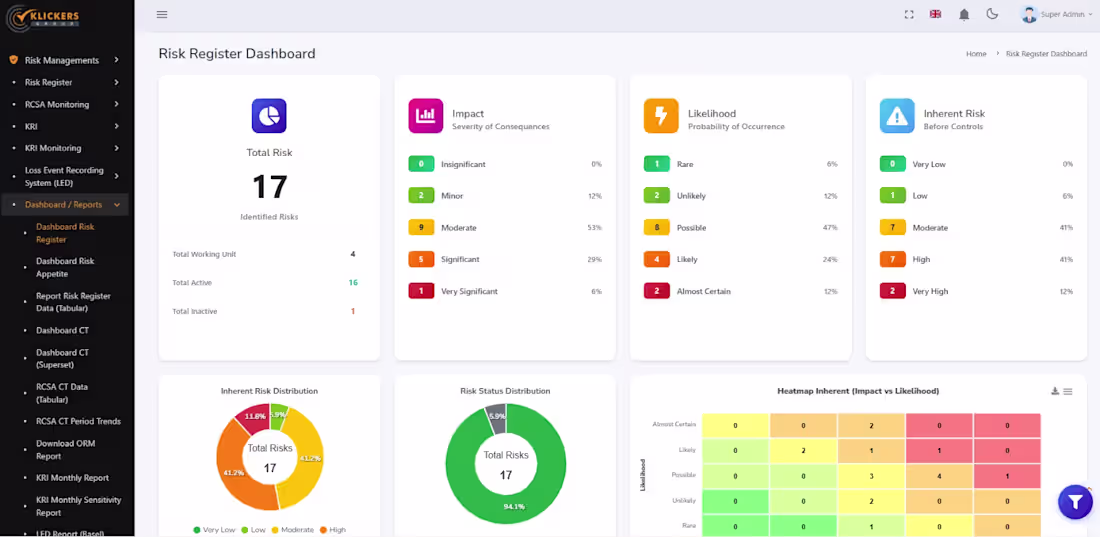
Task: Toggle Moderate legend in Inherent Risk chart
Action: 293,529
